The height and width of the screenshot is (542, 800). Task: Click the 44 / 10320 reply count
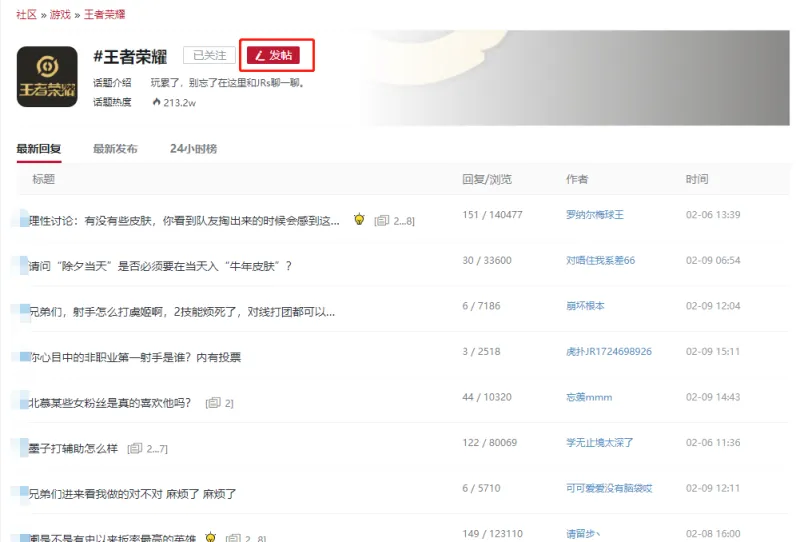click(487, 397)
